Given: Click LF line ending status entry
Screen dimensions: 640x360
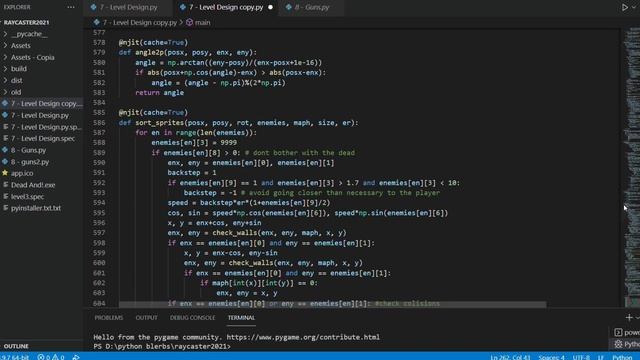Looking at the screenshot, I should click(x=601, y=357).
